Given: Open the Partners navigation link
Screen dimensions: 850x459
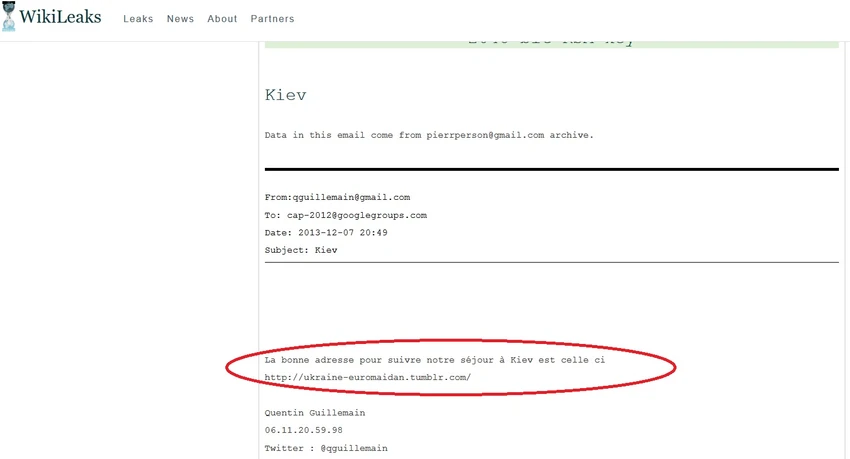Looking at the screenshot, I should coord(272,18).
